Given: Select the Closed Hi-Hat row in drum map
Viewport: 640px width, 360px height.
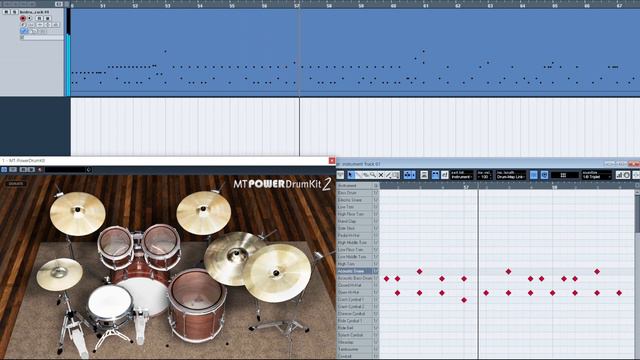Looking at the screenshot, I should pyautogui.click(x=355, y=285).
